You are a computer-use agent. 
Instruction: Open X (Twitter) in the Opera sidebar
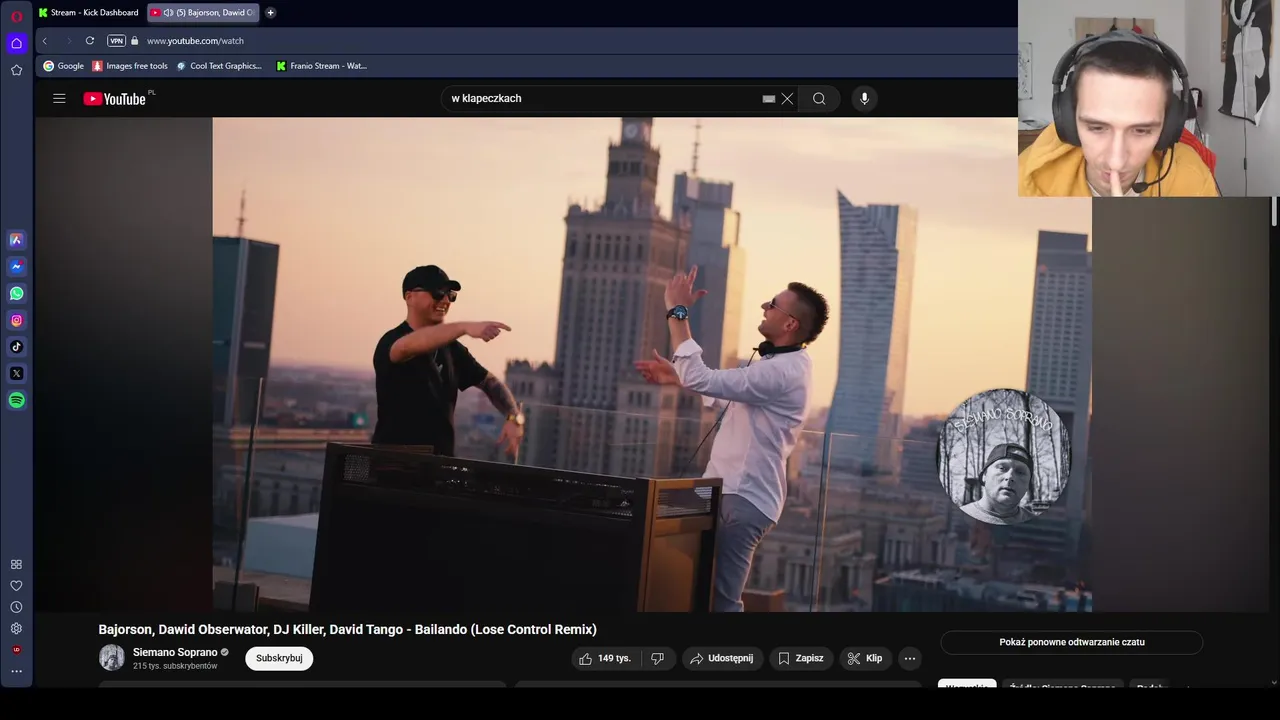16,373
